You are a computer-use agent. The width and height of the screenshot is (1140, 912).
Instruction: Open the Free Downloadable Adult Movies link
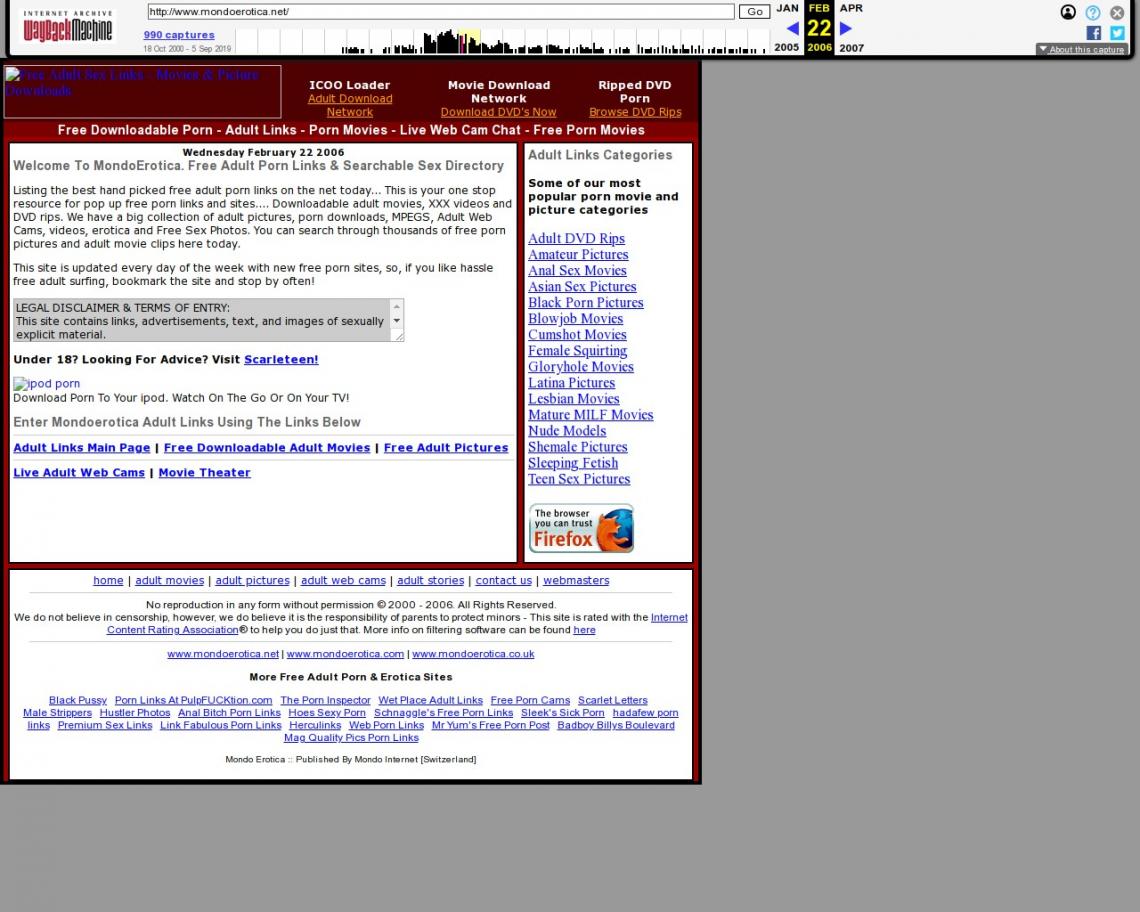click(267, 448)
